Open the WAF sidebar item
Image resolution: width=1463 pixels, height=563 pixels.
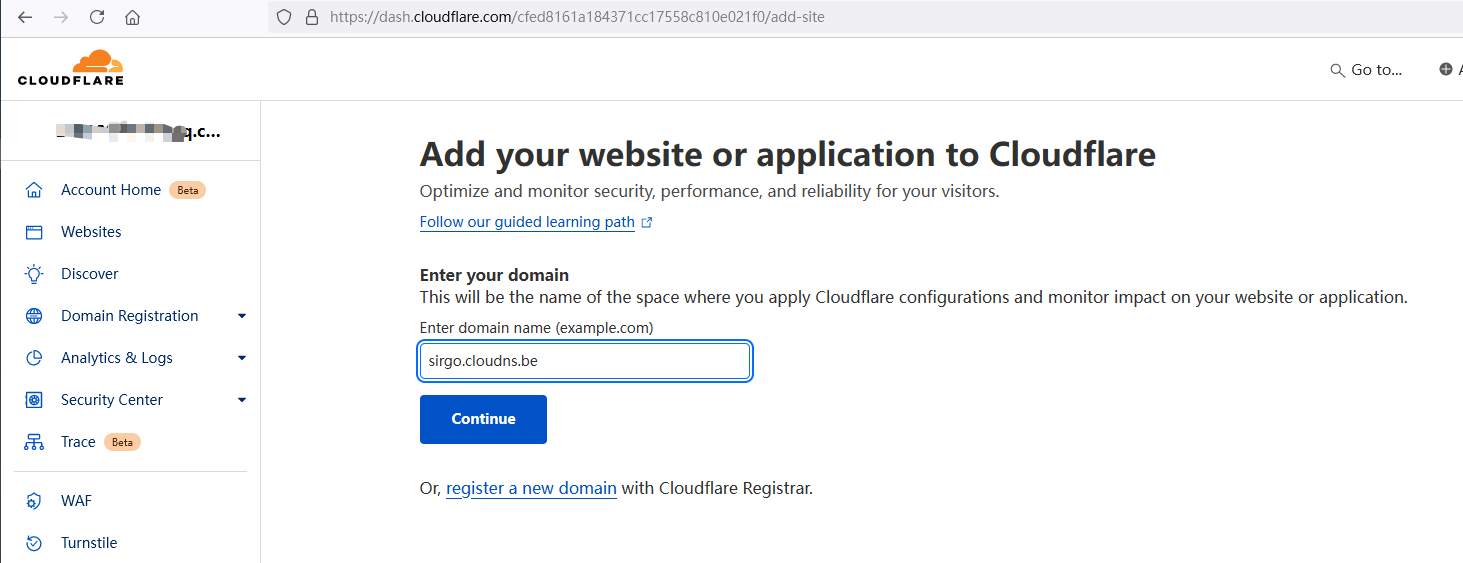click(x=76, y=501)
